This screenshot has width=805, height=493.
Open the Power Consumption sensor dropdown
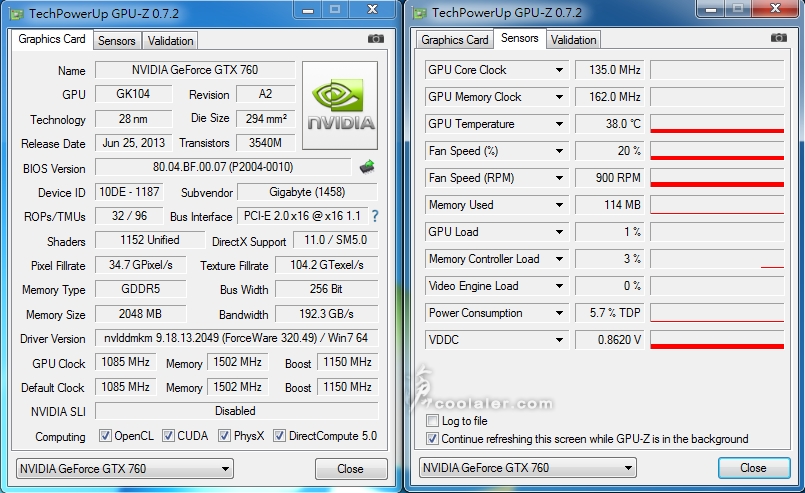[x=559, y=313]
